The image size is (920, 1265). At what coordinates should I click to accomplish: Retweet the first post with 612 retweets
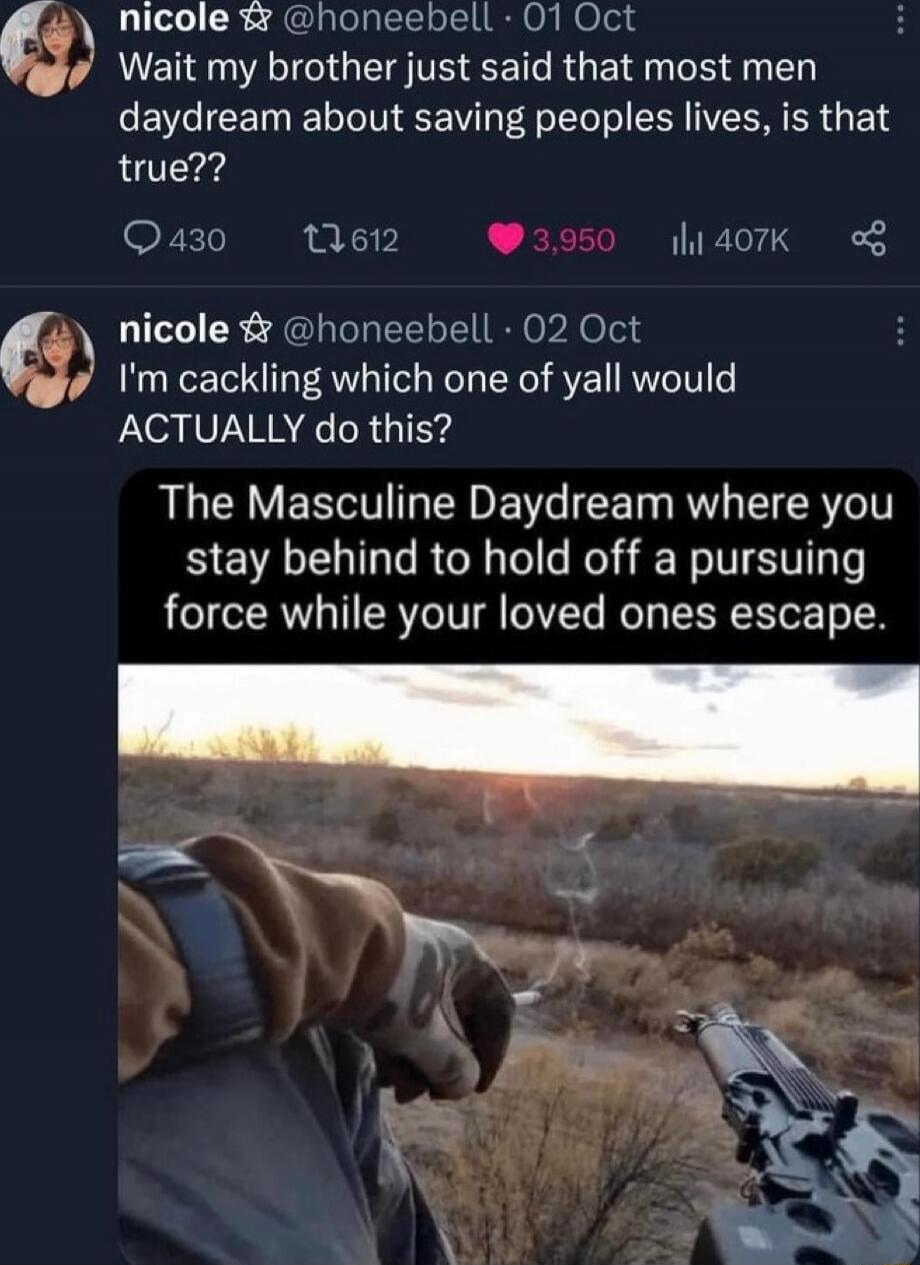click(319, 239)
